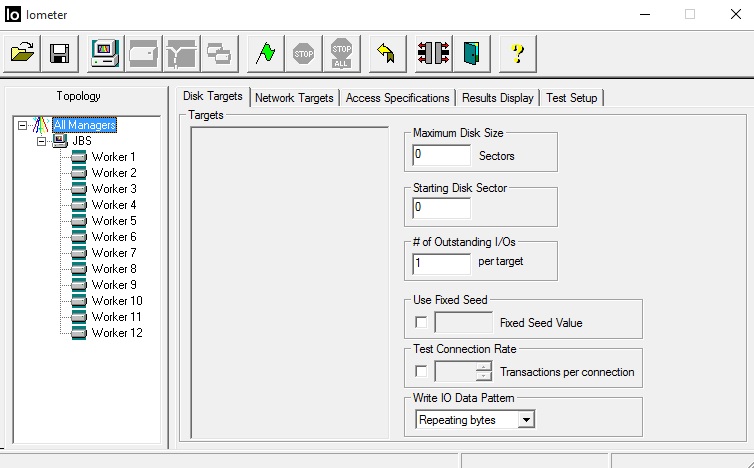Viewport: 754px width, 468px height.
Task: Open the Write IO Data Pattern dropdown
Action: pos(526,420)
